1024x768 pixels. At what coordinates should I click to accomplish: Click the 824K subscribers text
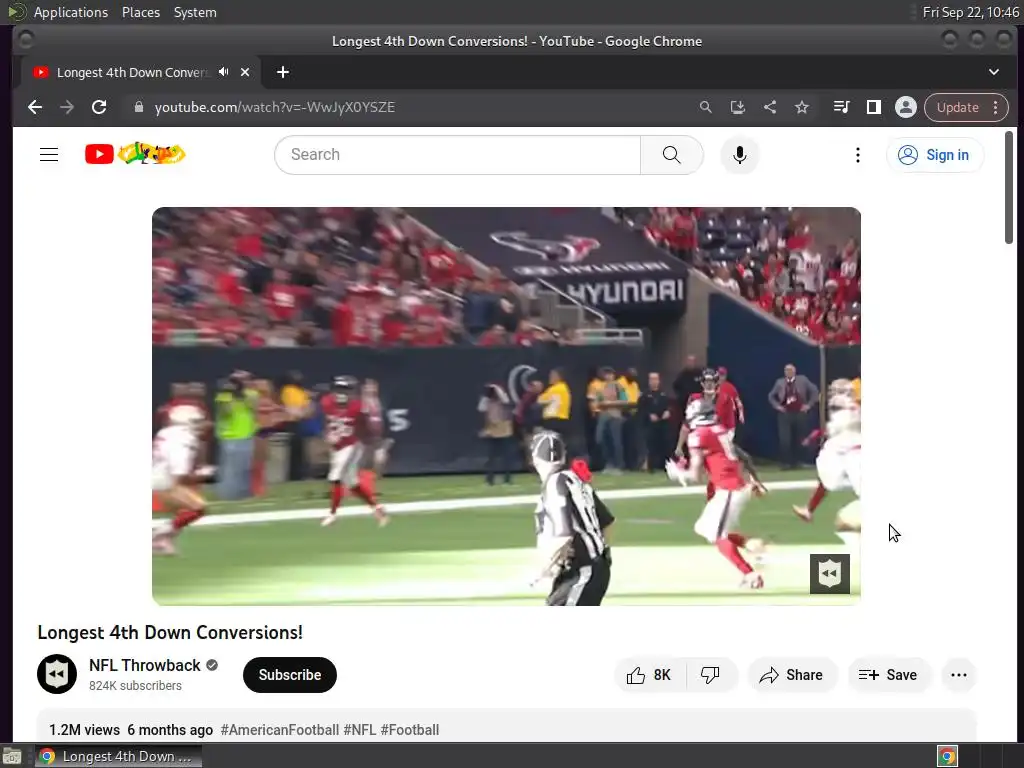coord(135,686)
